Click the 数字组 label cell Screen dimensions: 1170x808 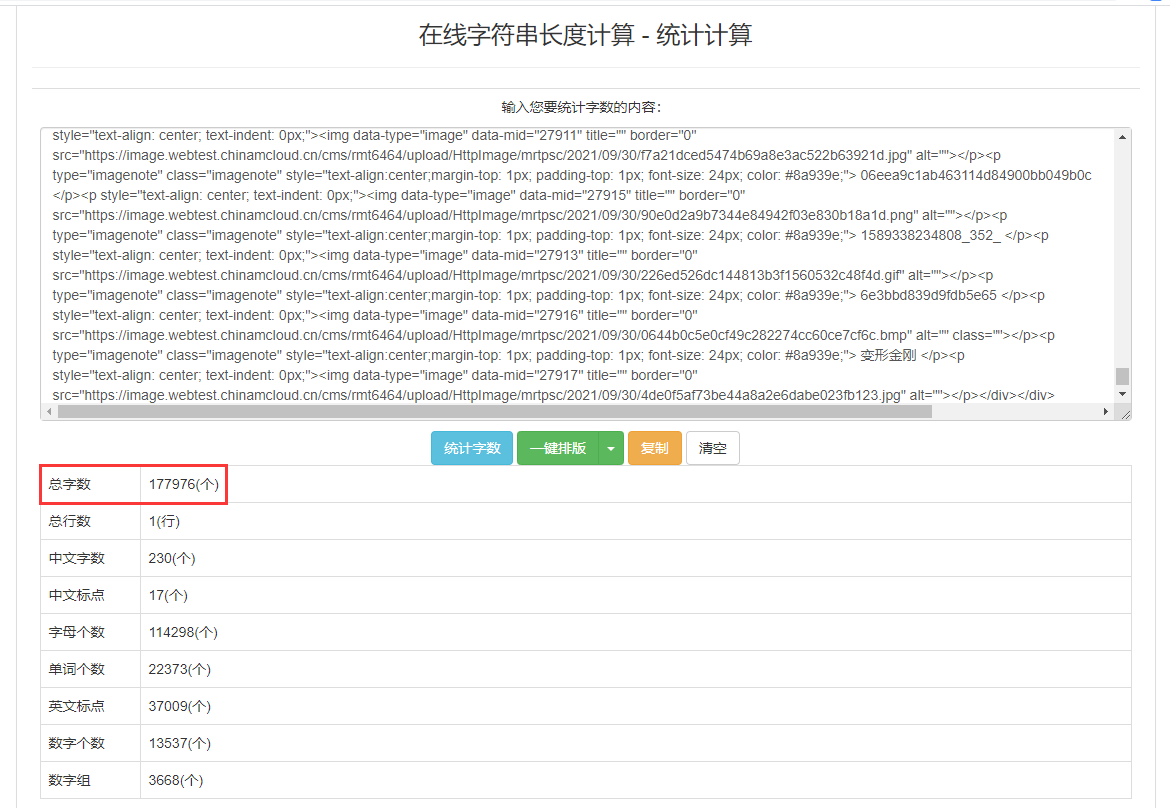(90, 780)
